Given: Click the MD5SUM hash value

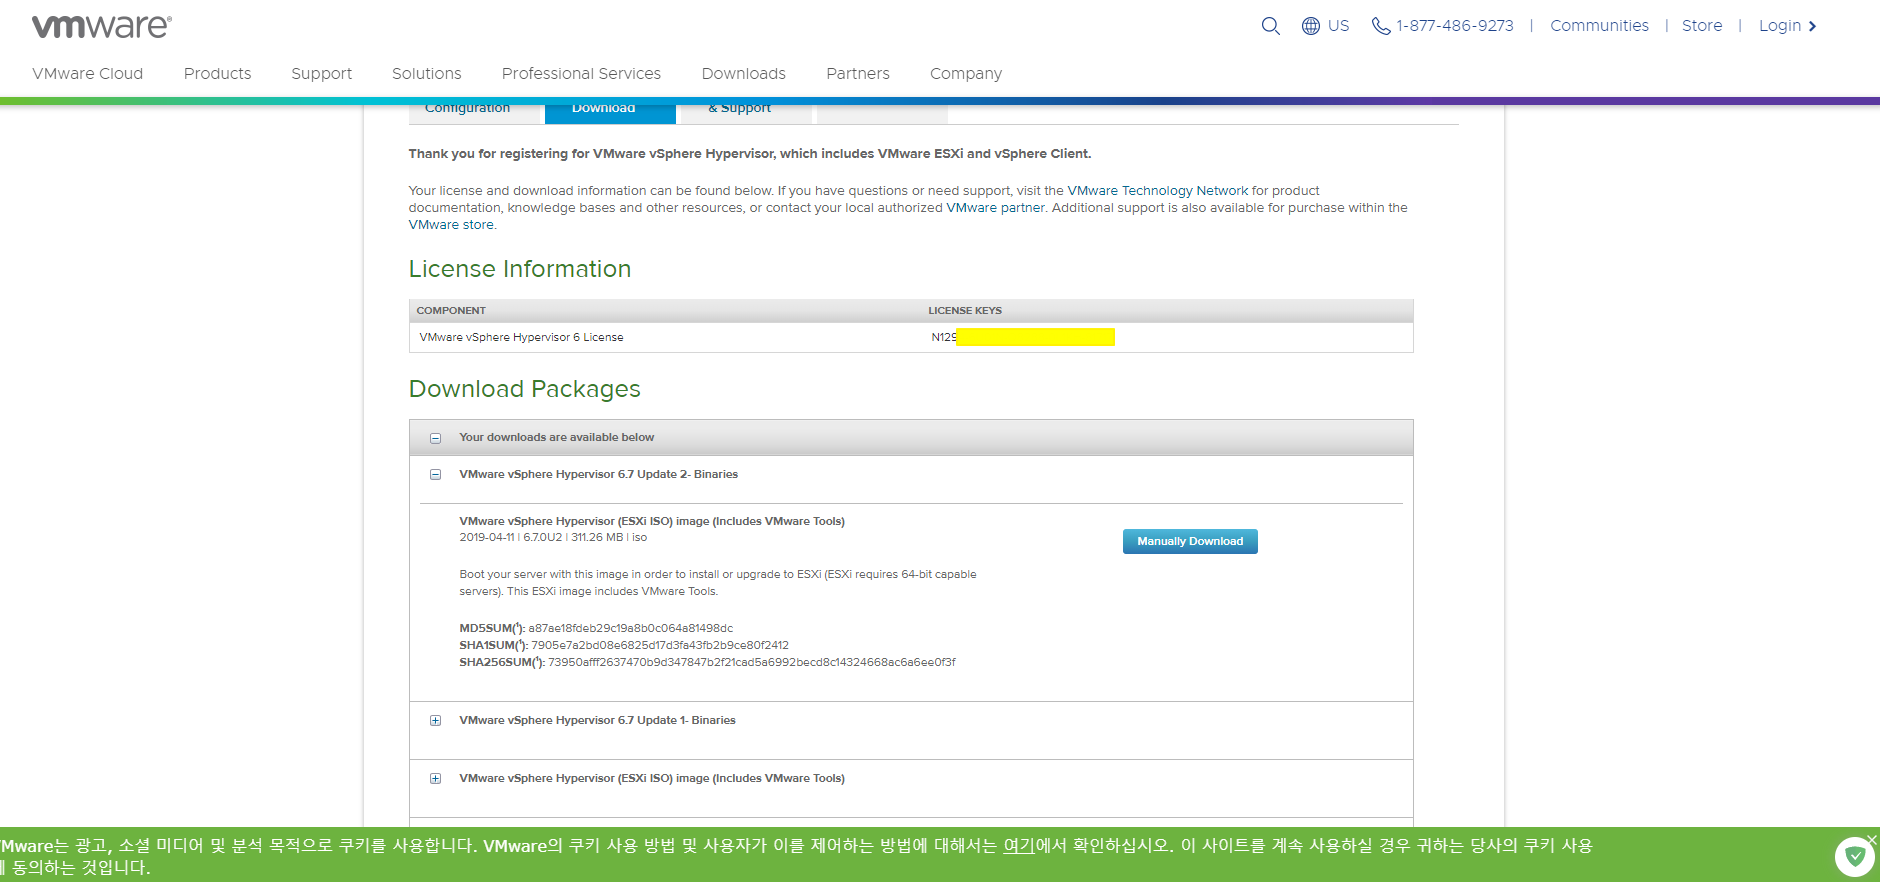Looking at the screenshot, I should point(630,629).
